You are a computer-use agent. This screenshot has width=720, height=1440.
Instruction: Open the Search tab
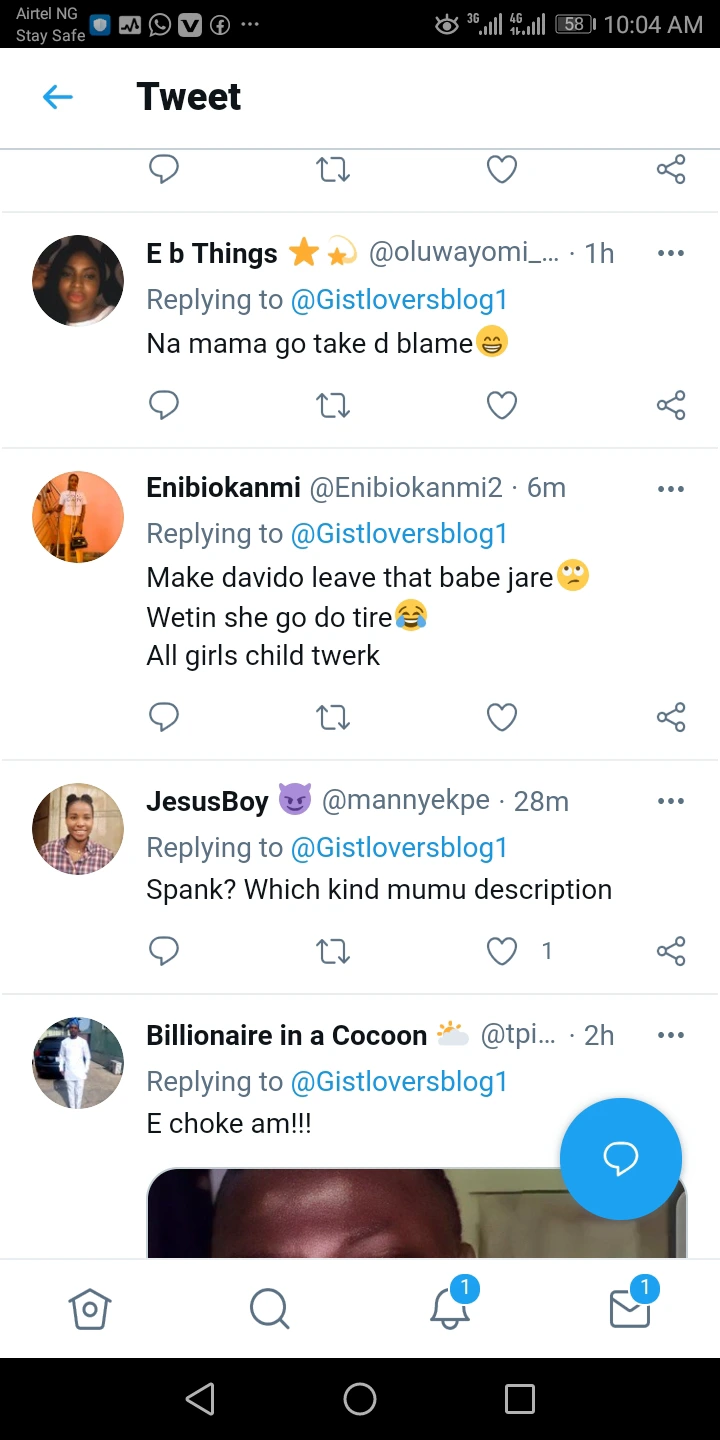[269, 1308]
